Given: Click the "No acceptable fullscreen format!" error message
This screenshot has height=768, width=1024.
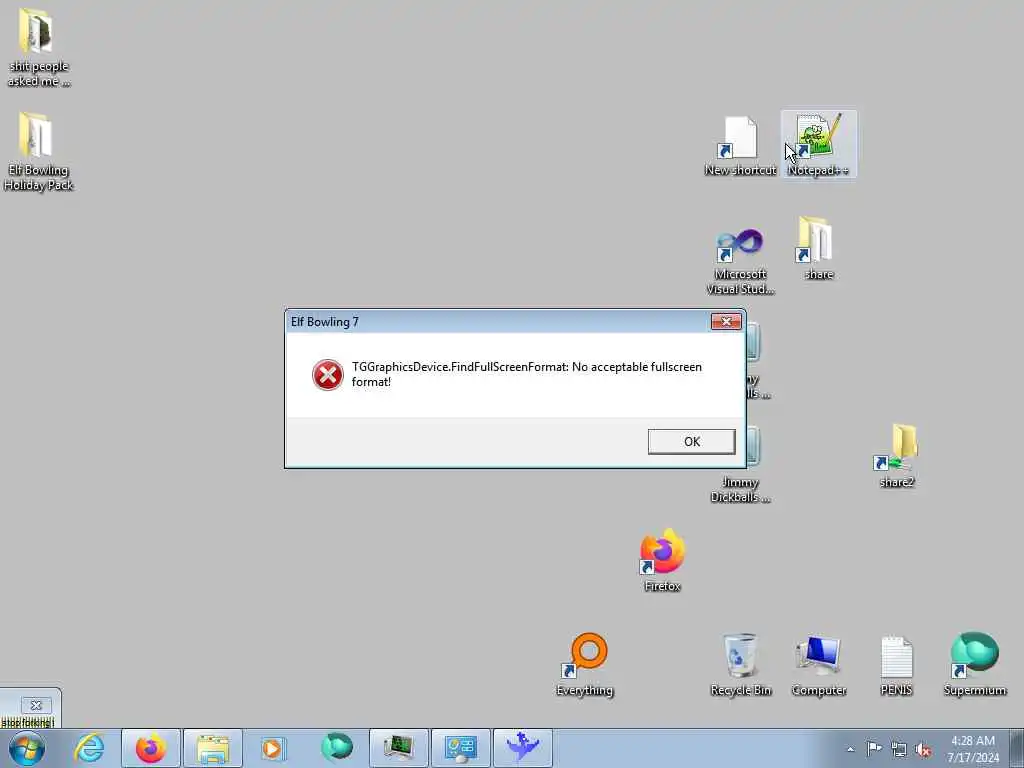Looking at the screenshot, I should pyautogui.click(x=526, y=374).
